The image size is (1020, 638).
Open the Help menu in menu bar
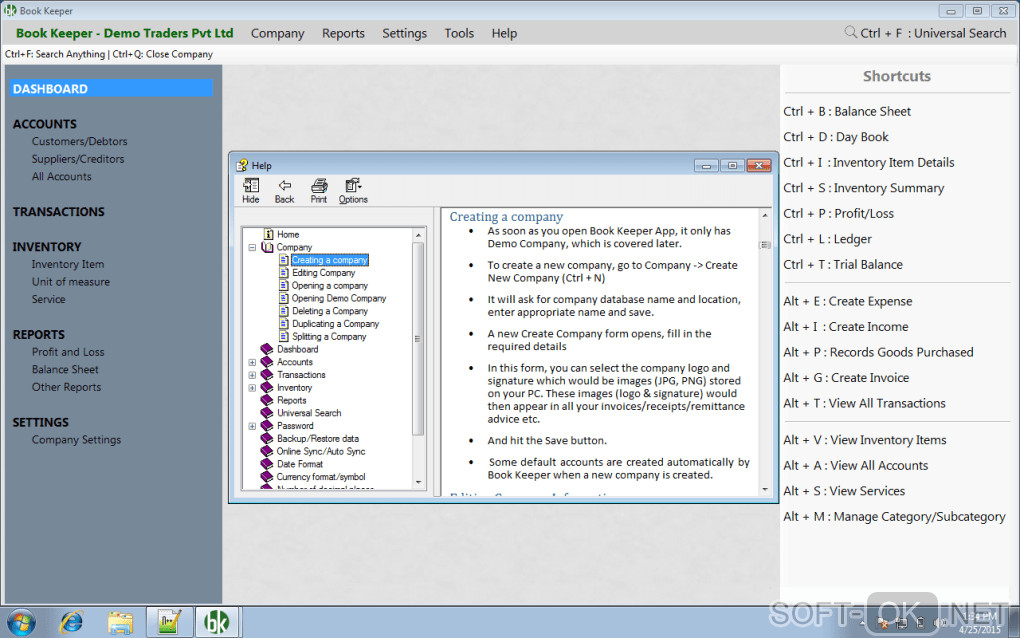pyautogui.click(x=503, y=33)
